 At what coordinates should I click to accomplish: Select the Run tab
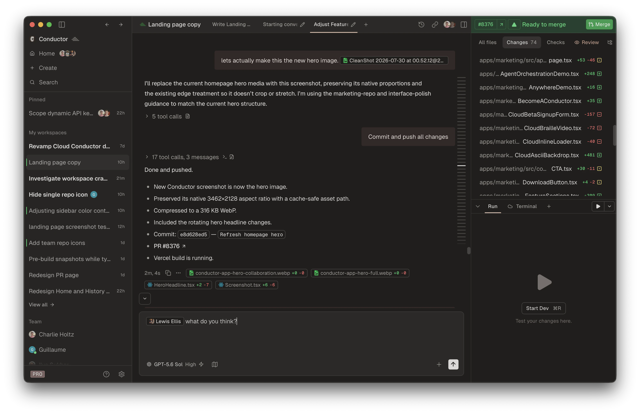[492, 206]
